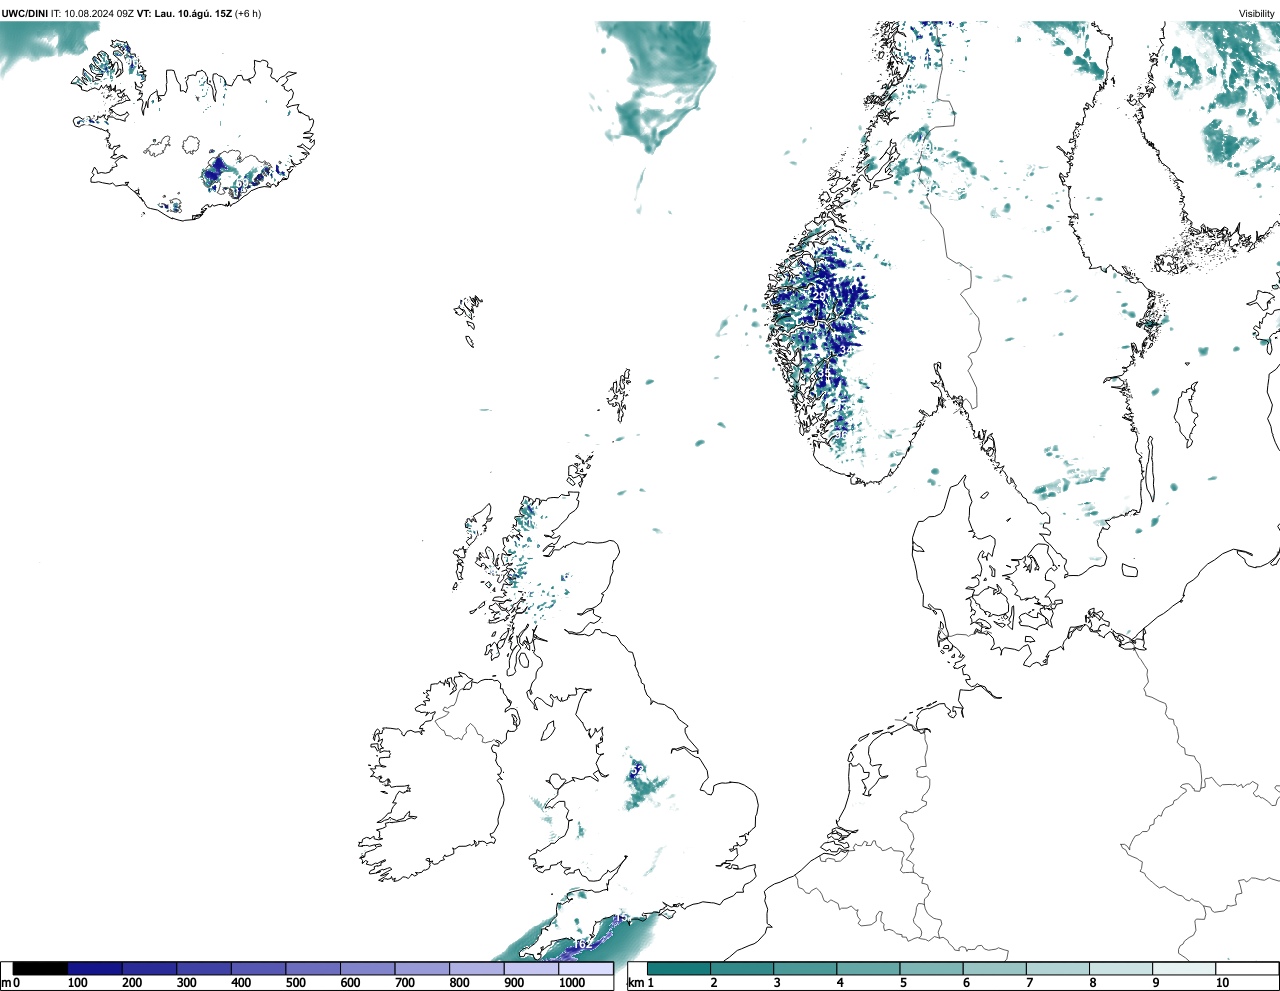
Task: Click the 6–7 km legend swatch
Action: [994, 968]
